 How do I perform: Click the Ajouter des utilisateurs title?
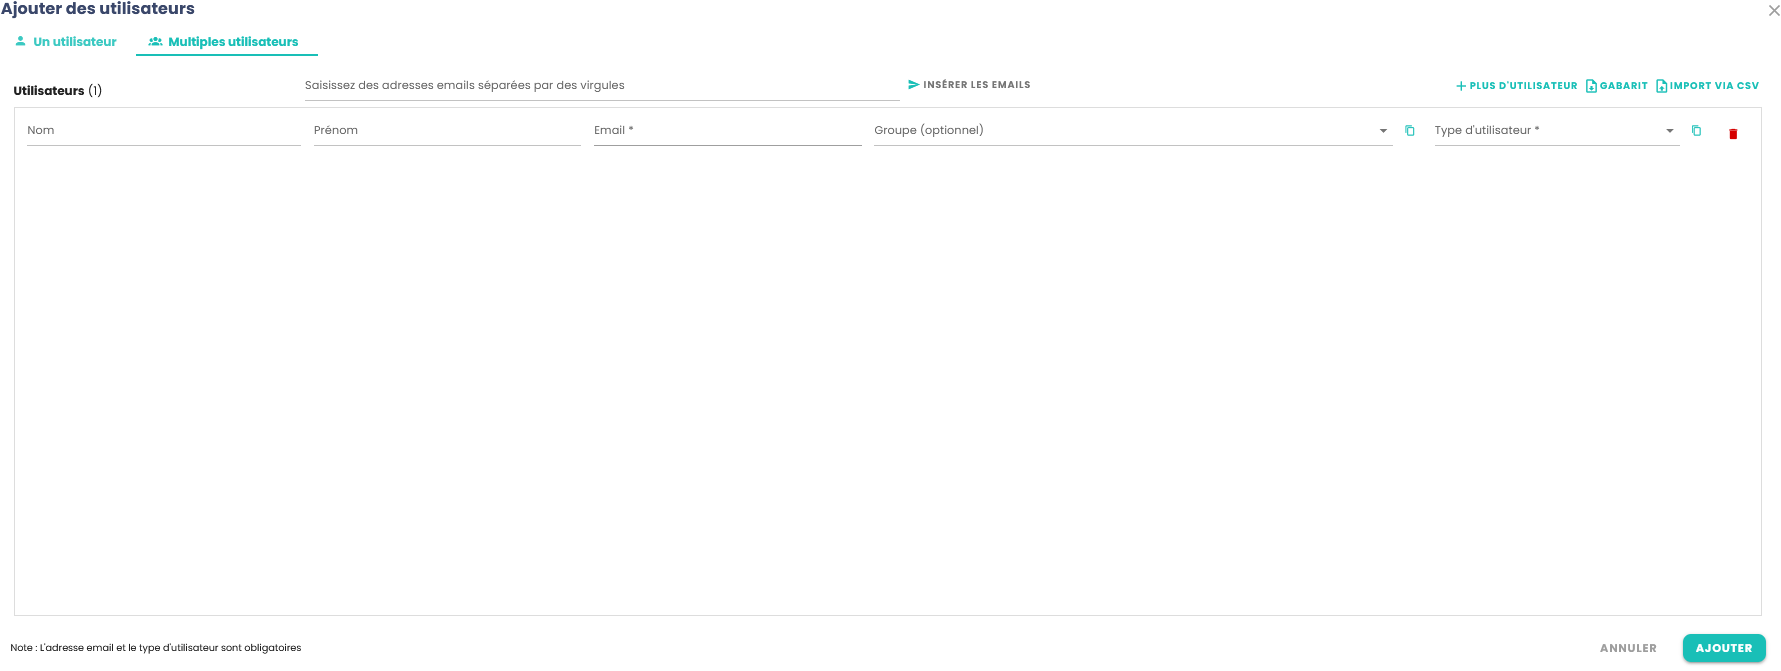[98, 9]
